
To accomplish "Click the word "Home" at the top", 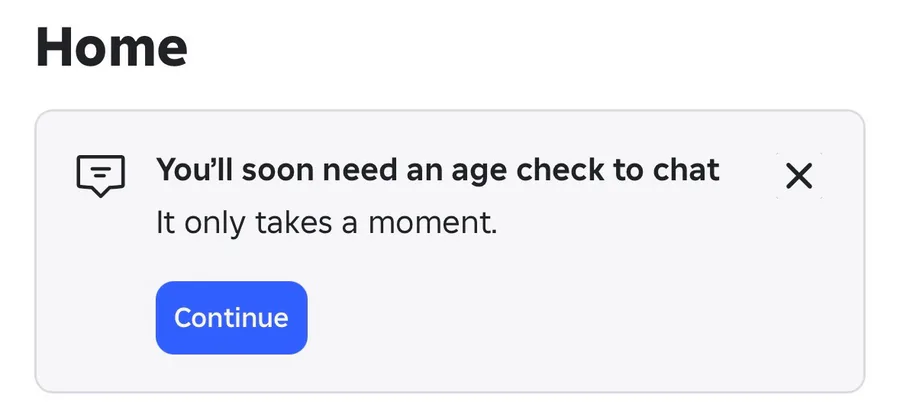I will (112, 47).
